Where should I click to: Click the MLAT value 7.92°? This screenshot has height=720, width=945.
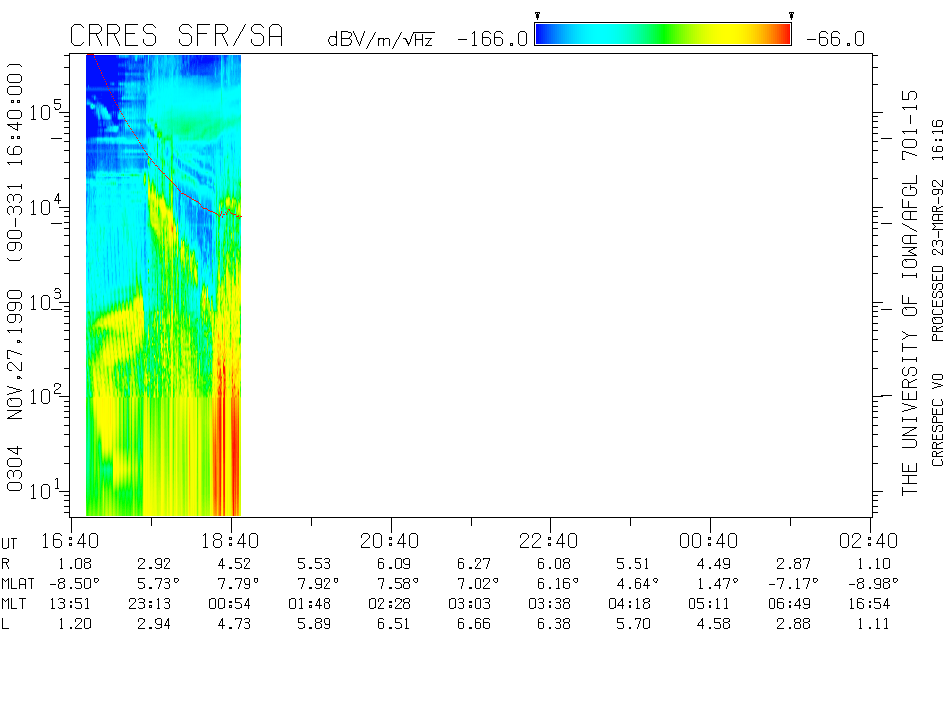coord(312,582)
